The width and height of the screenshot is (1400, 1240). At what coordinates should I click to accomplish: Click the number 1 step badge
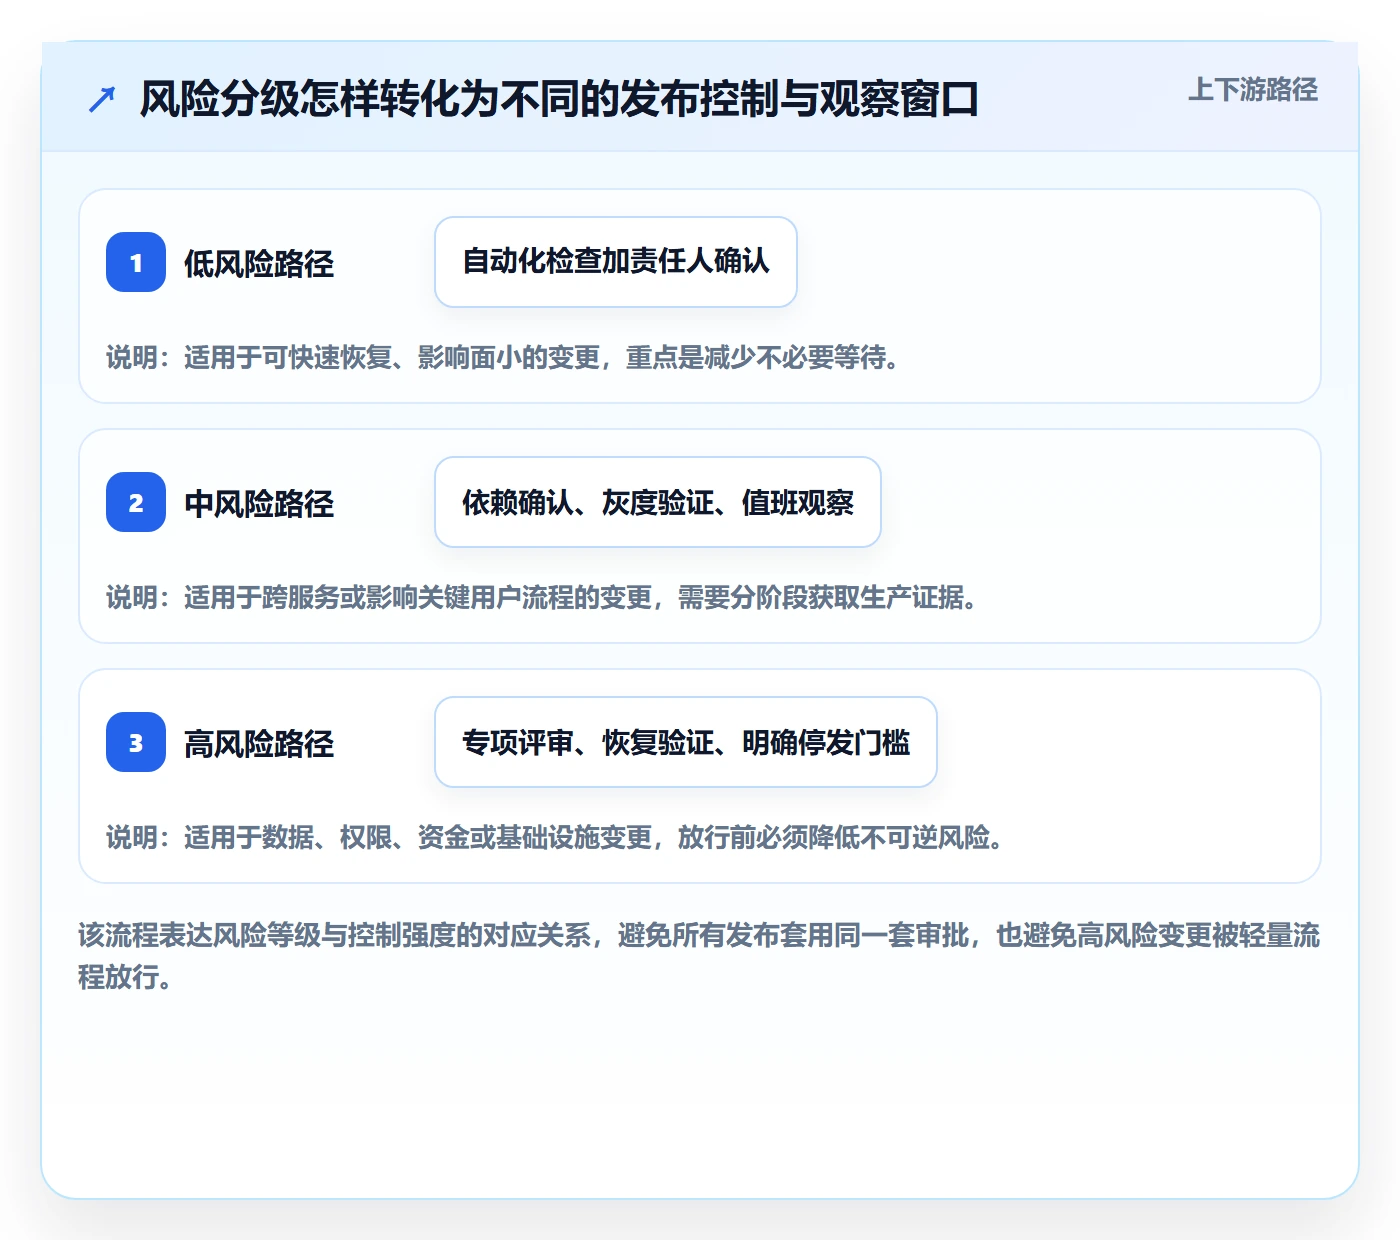pos(136,262)
